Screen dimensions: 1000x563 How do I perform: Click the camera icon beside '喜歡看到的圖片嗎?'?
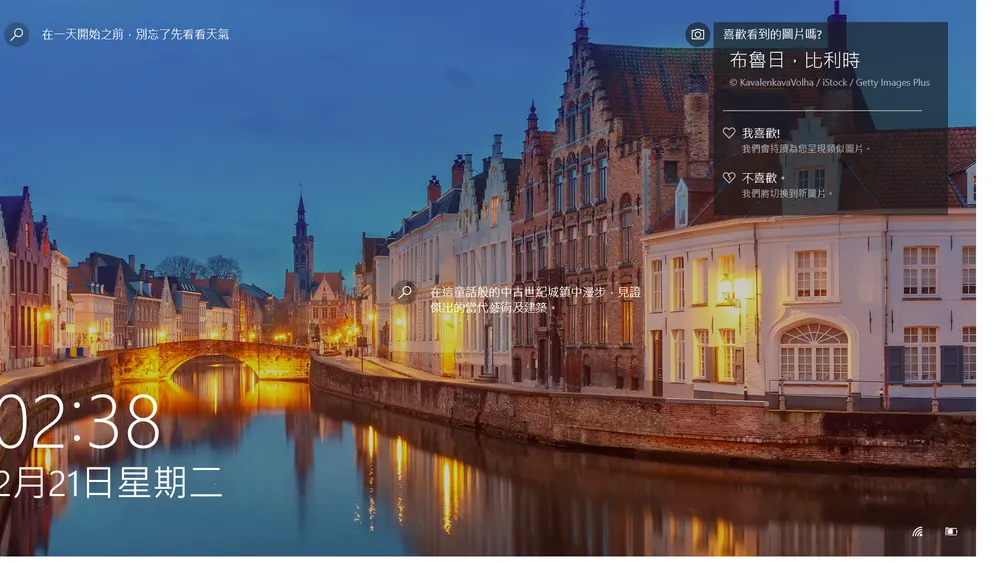[697, 34]
